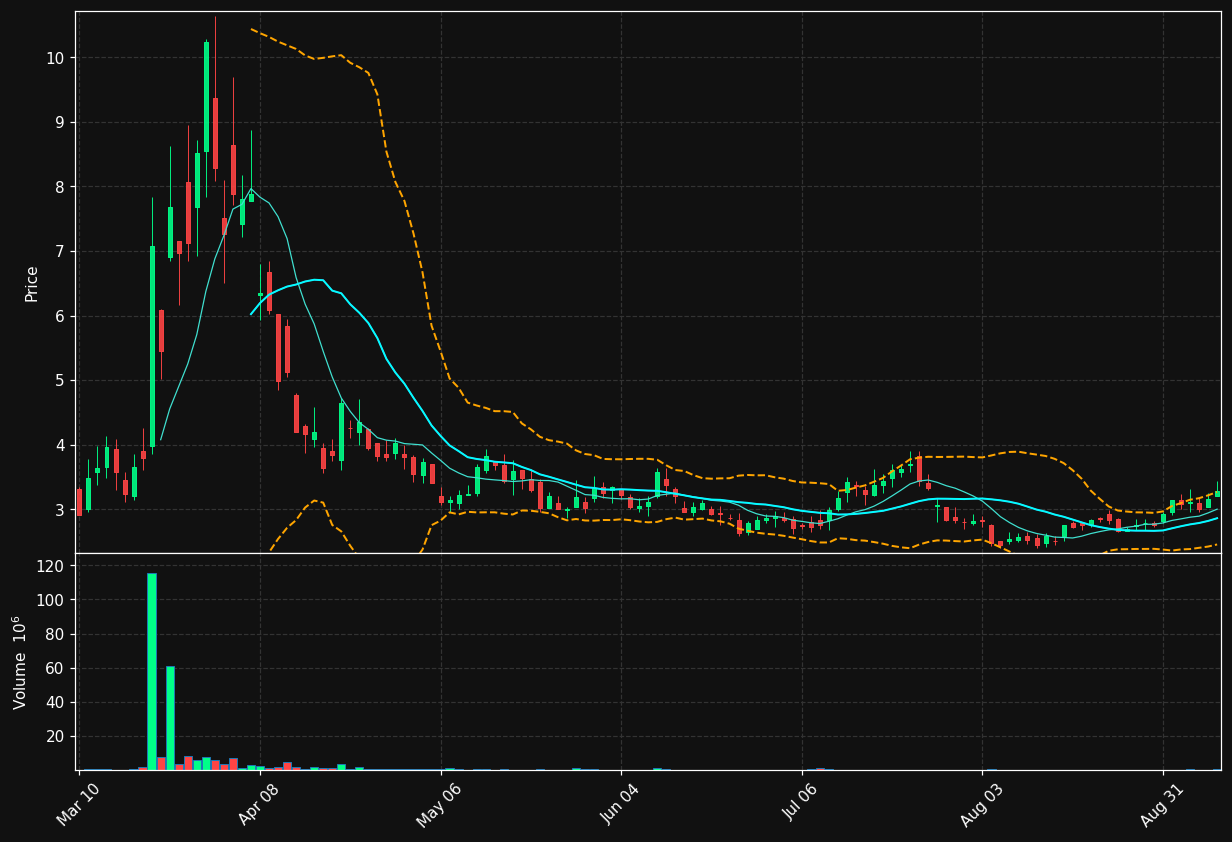1232x842 pixels.
Task: Click the tall green candlestick peaking above 10
Action: 207,96
